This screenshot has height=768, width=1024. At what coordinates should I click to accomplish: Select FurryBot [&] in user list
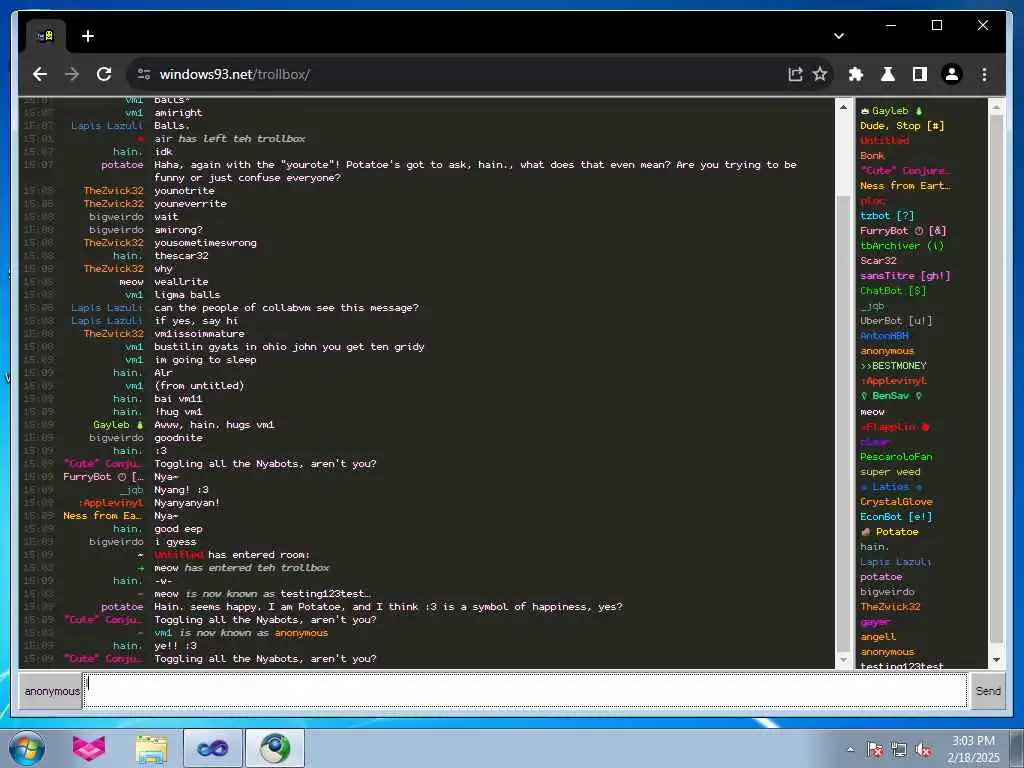point(903,231)
